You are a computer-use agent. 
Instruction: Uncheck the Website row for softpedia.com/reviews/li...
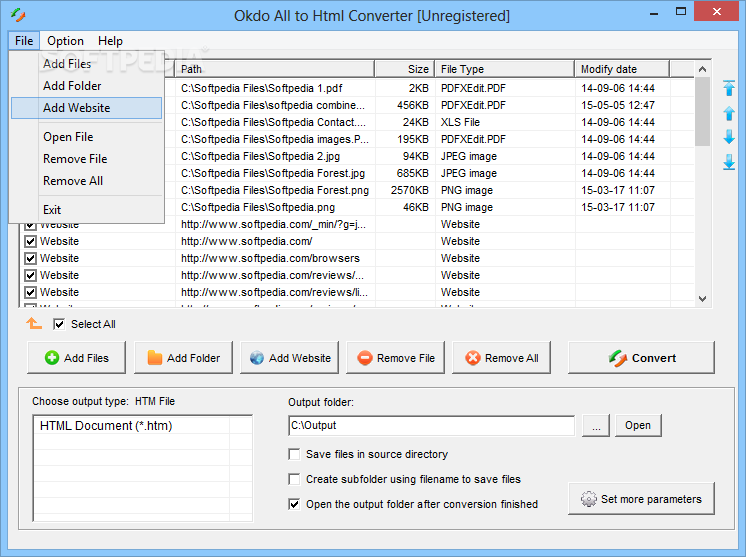[x=30, y=292]
